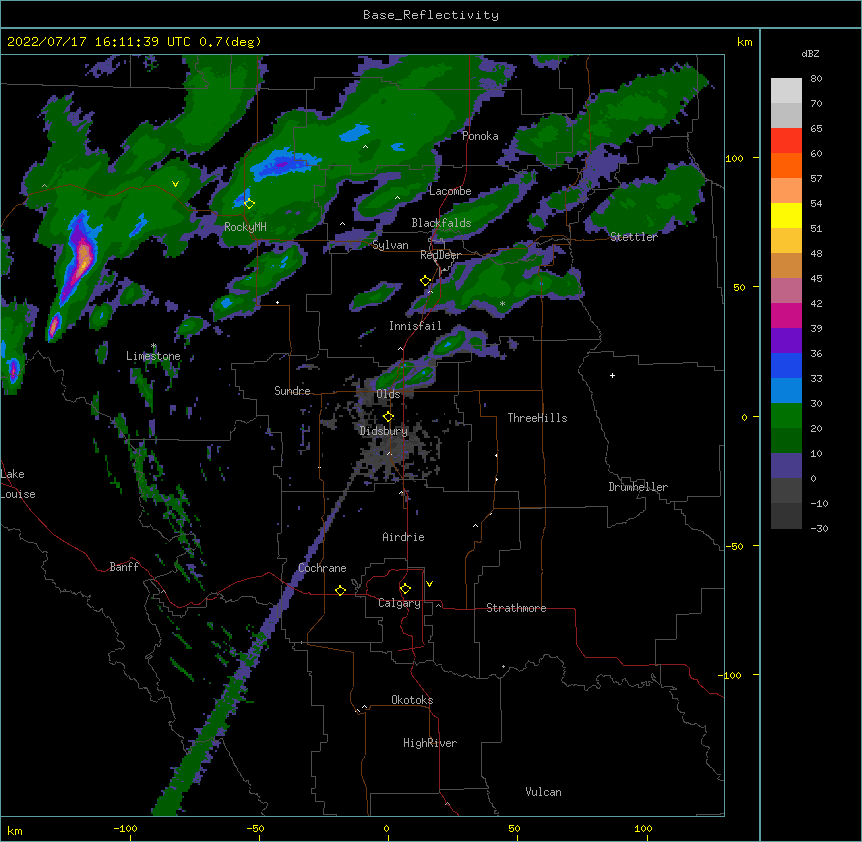The width and height of the screenshot is (862, 842).
Task: Click the dBZ legend heading
Action: [810, 54]
